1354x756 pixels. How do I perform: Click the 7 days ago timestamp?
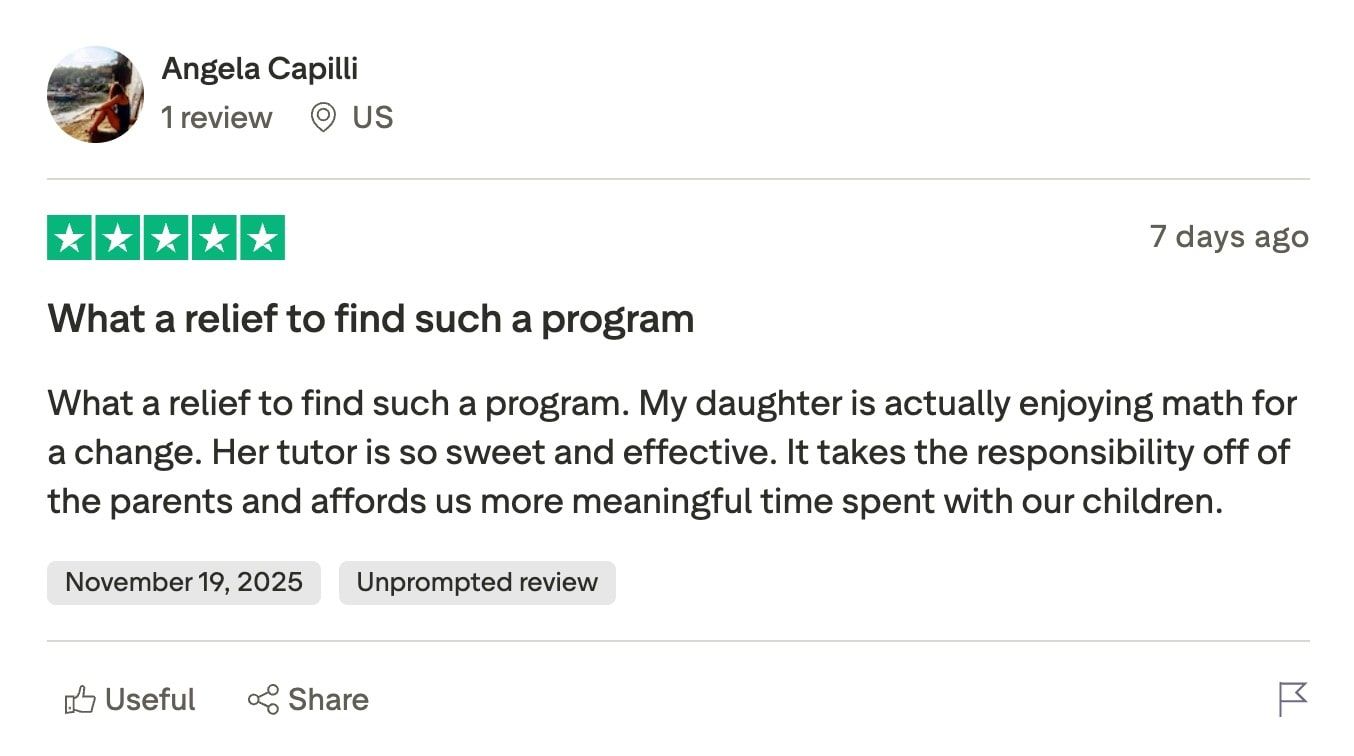(1230, 237)
